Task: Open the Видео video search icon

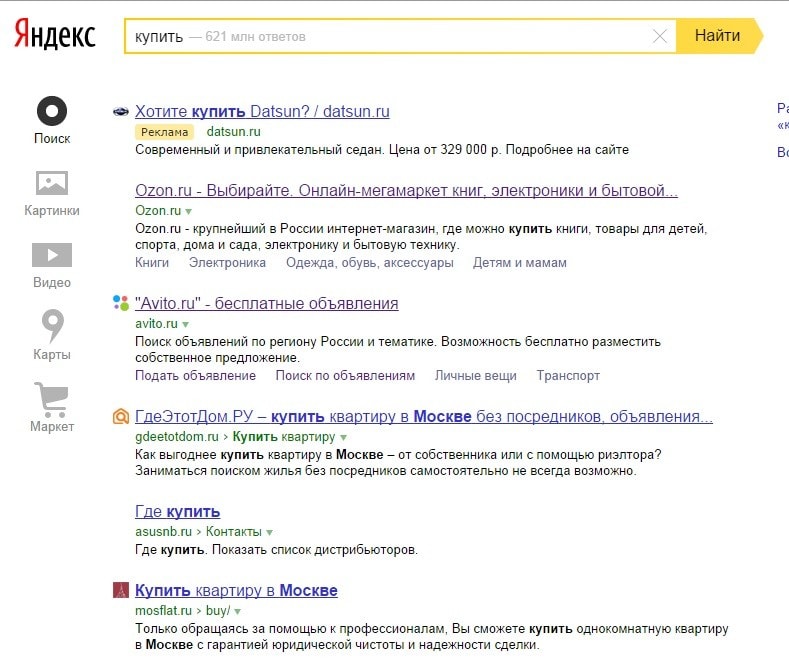Action: 52,256
